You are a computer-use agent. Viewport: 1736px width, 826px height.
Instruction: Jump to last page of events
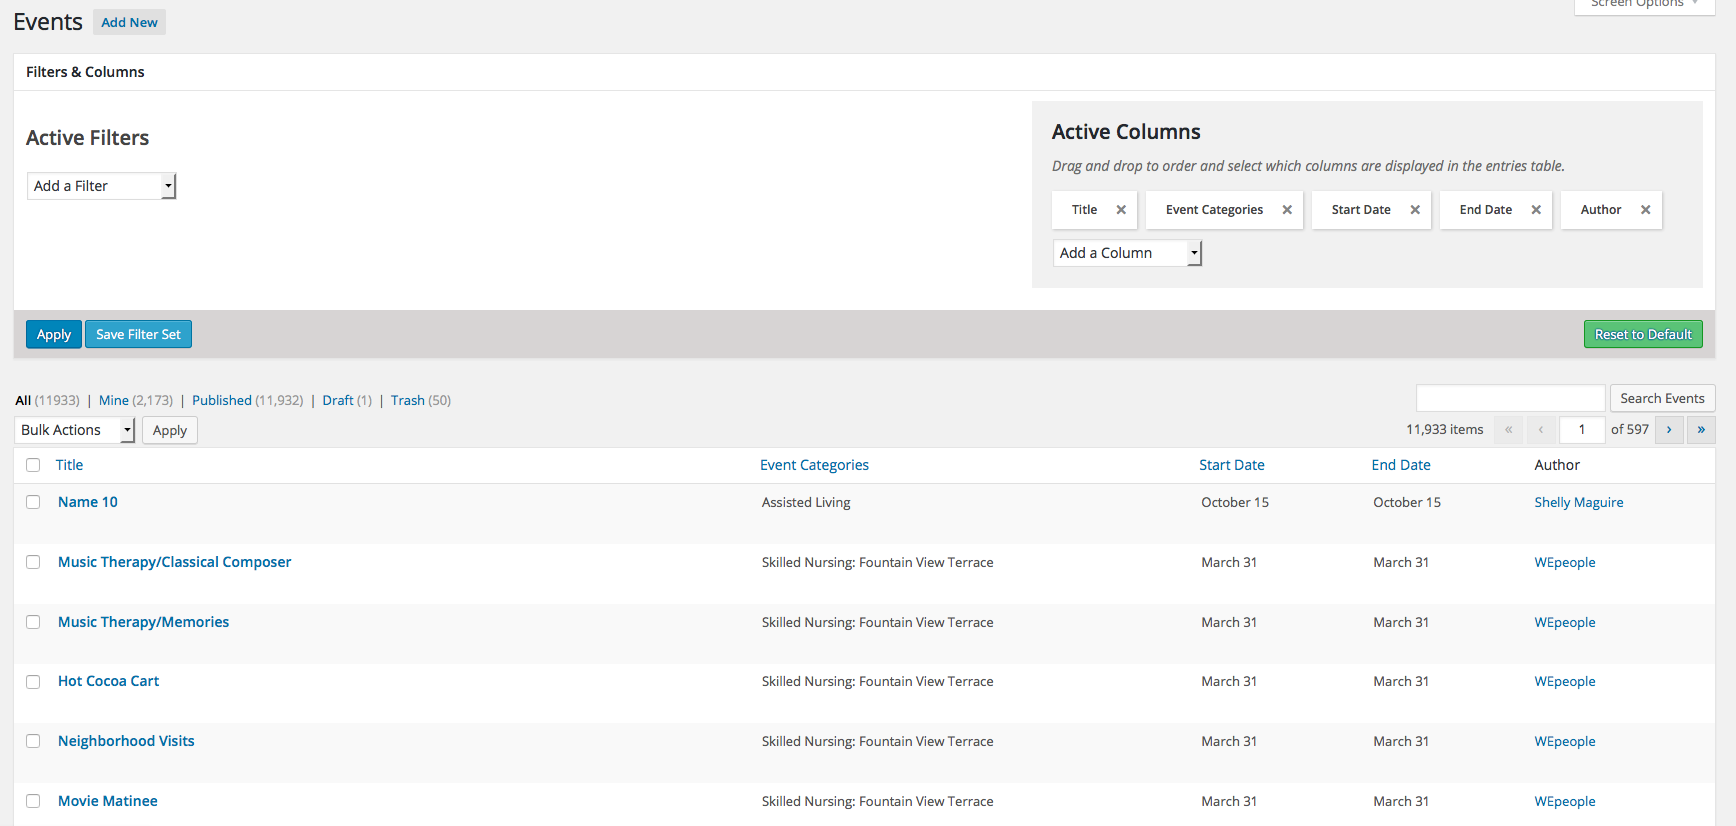pos(1701,430)
